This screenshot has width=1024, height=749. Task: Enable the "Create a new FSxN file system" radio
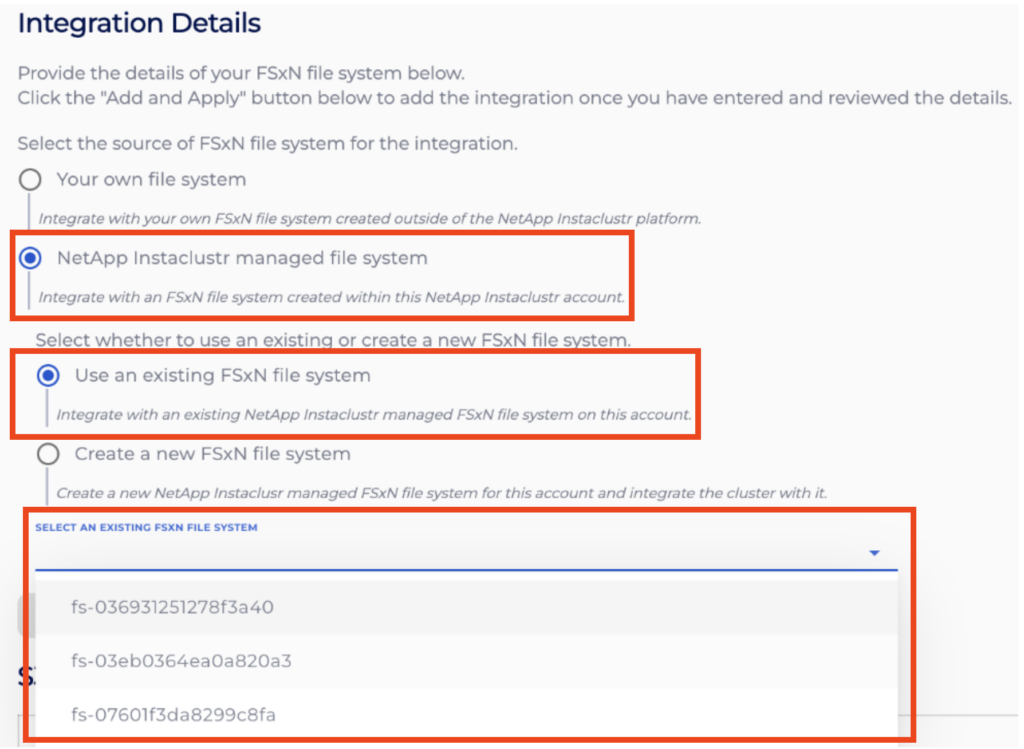(47, 454)
